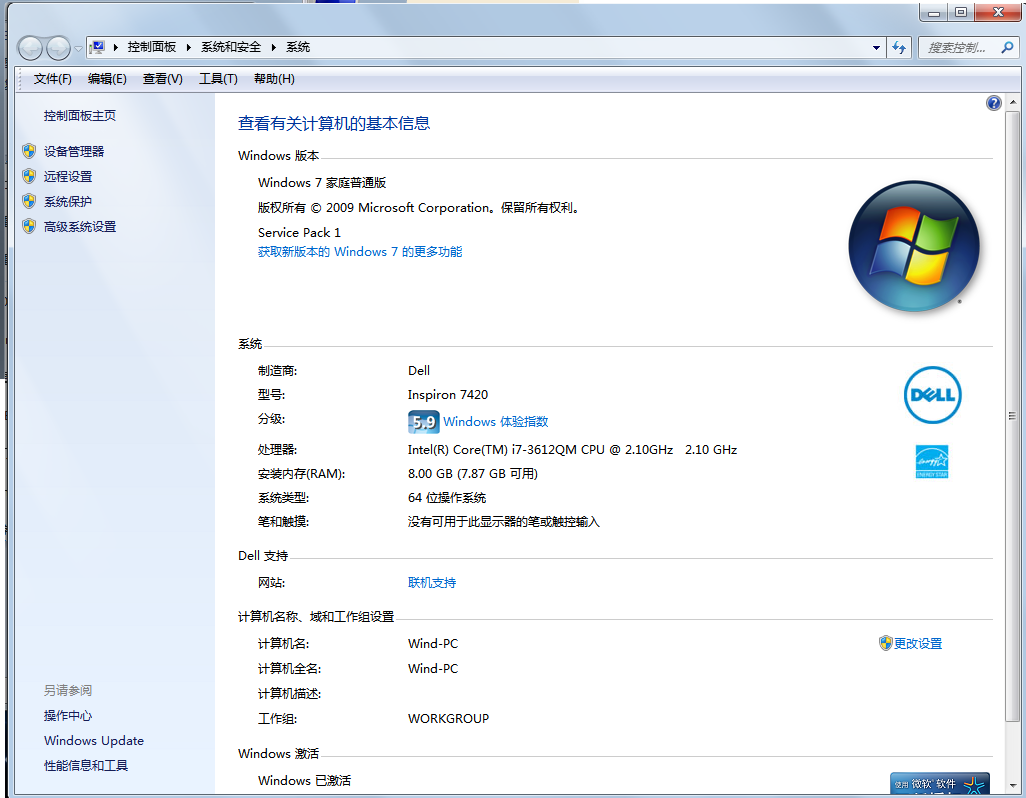Click the 5.9 experience index score badge
The width and height of the screenshot is (1026, 798).
point(423,421)
